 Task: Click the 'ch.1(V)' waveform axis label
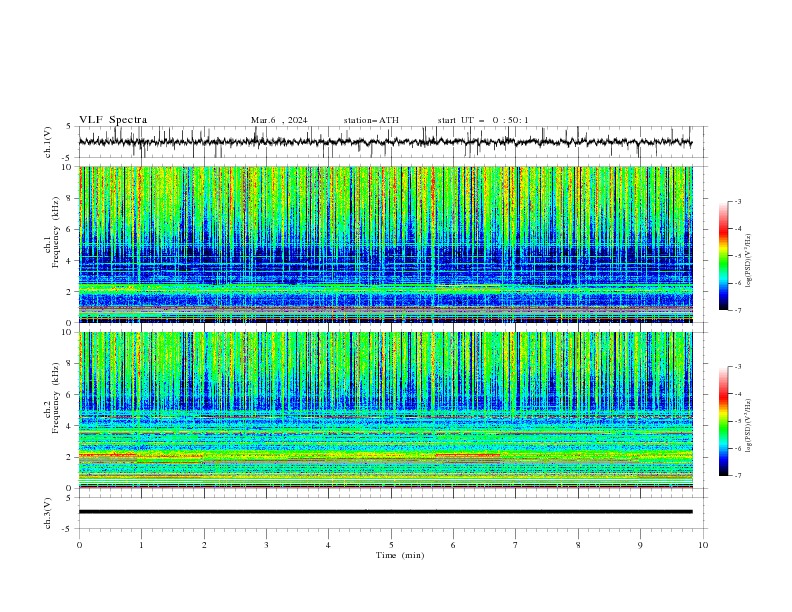coord(48,142)
